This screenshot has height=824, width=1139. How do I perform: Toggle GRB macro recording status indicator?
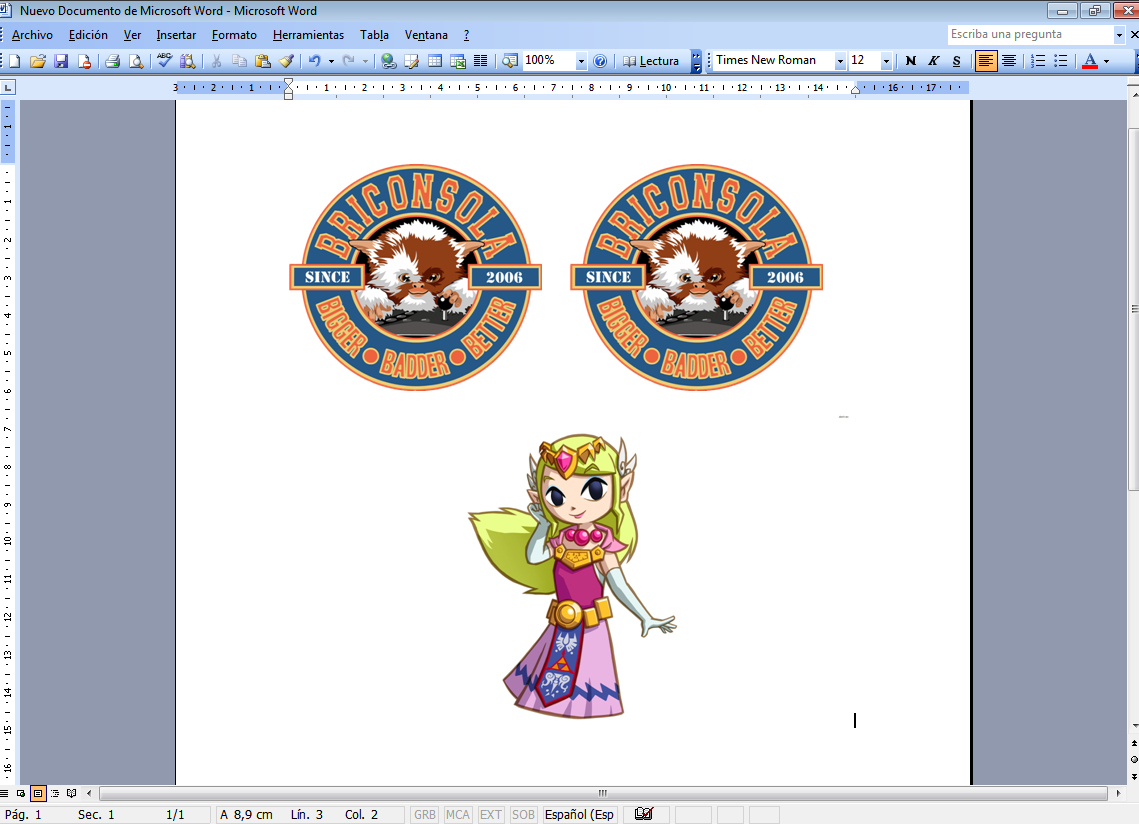coord(425,815)
